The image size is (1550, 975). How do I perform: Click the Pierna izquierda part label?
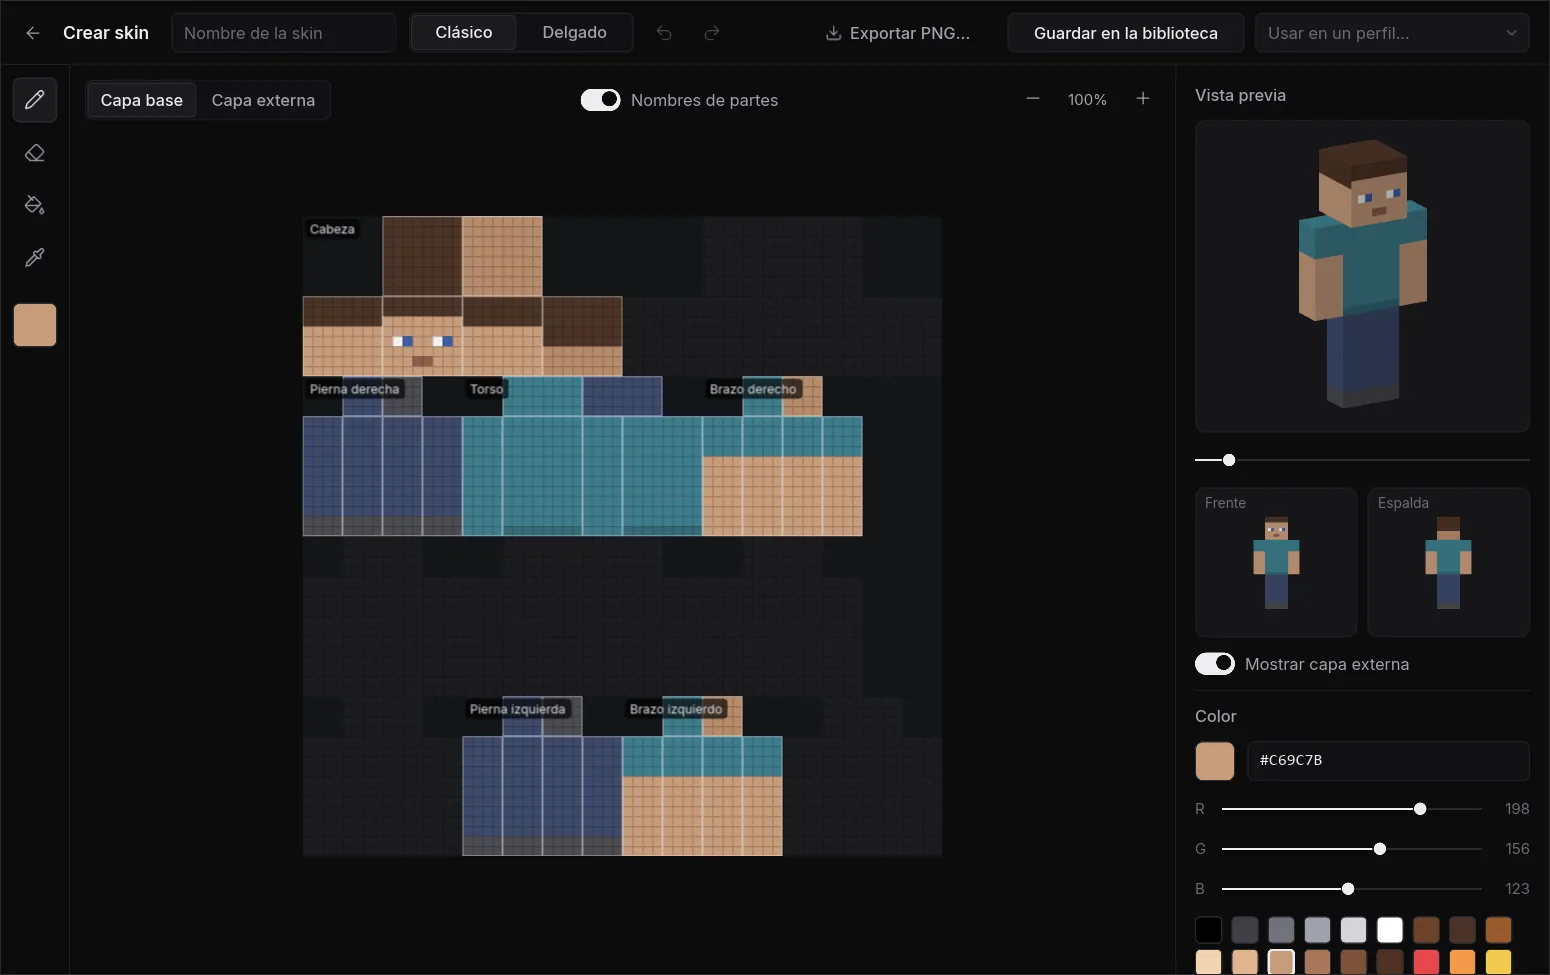point(517,709)
